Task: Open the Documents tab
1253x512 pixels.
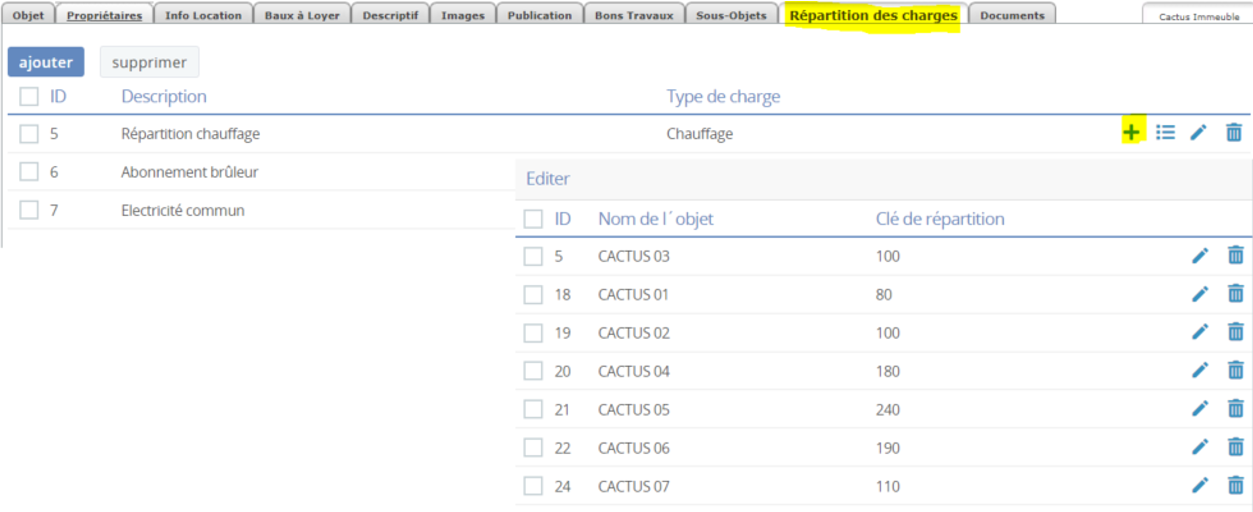Action: 1012,15
